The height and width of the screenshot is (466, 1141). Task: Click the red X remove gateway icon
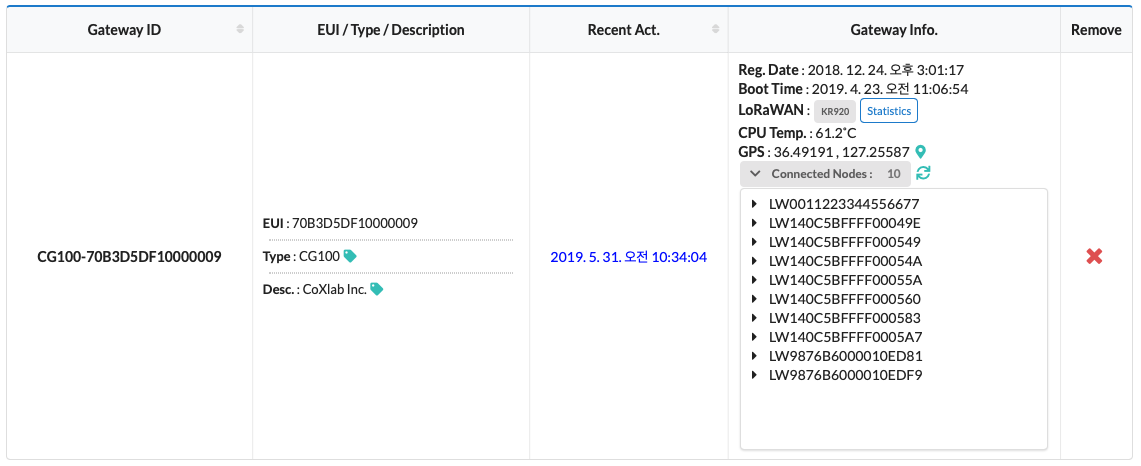[x=1094, y=257]
